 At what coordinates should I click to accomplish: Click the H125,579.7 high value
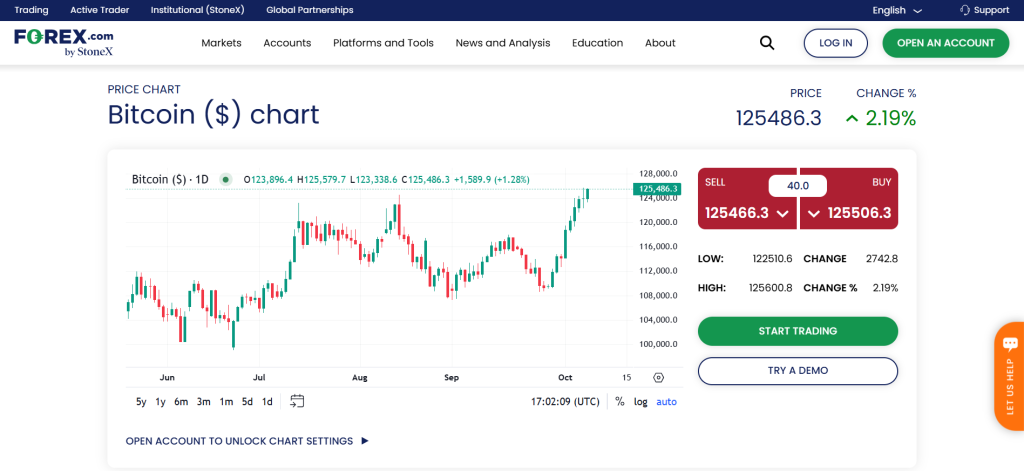(x=322, y=179)
